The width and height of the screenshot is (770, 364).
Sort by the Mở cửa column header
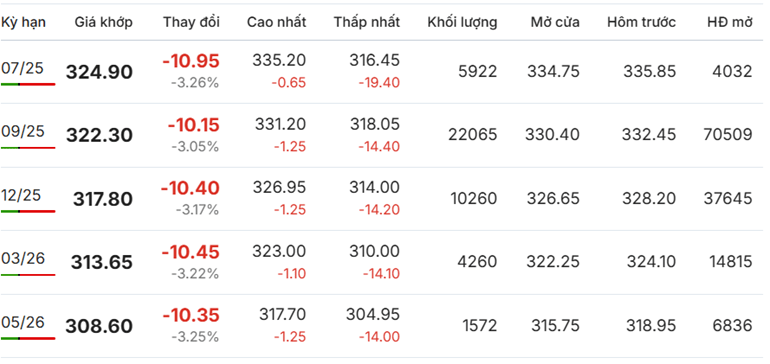click(555, 22)
